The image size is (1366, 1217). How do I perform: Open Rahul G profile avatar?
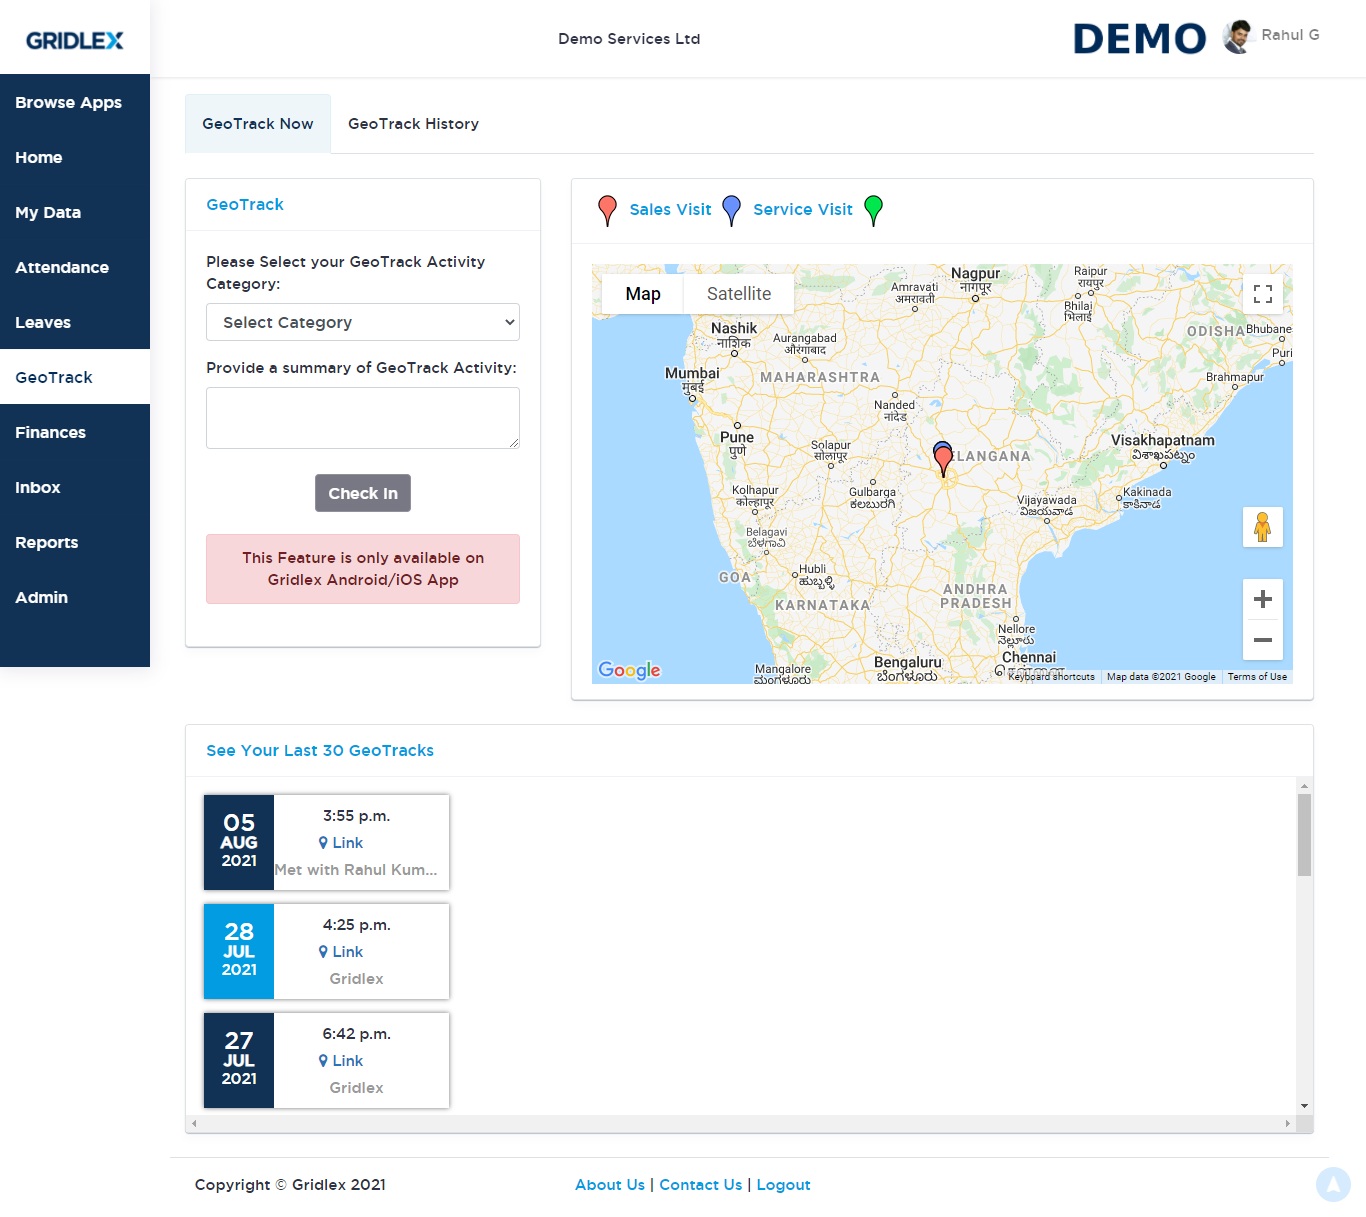tap(1238, 37)
